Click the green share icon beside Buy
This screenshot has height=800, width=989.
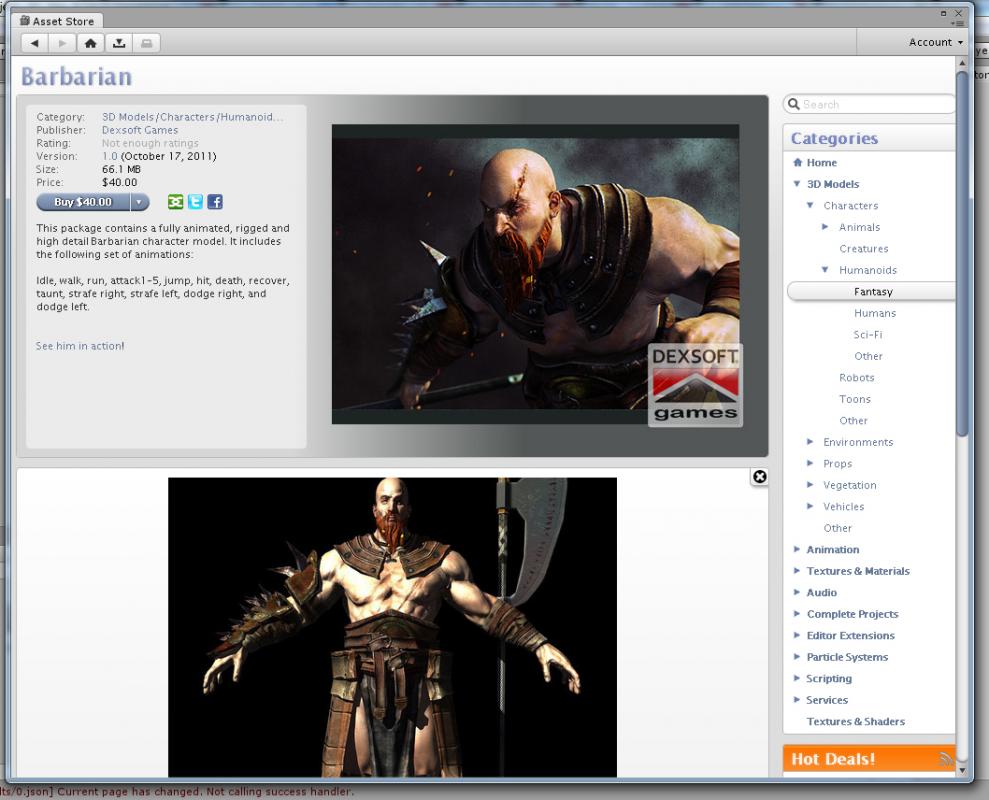click(x=175, y=202)
